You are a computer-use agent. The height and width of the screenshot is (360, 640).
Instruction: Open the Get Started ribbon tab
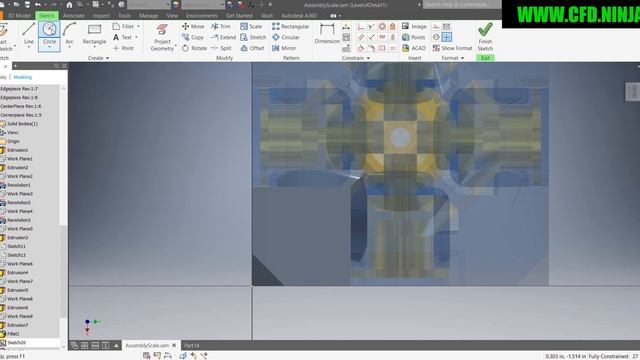(239, 16)
